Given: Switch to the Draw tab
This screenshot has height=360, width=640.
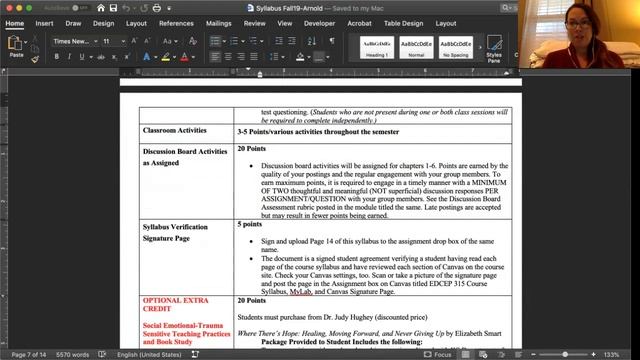Looking at the screenshot, I should (73, 23).
